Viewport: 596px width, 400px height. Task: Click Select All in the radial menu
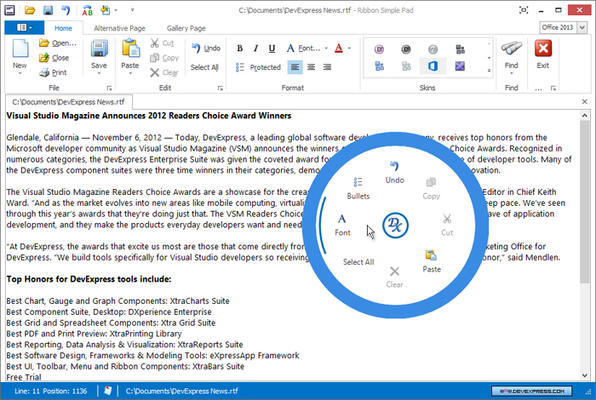358,262
